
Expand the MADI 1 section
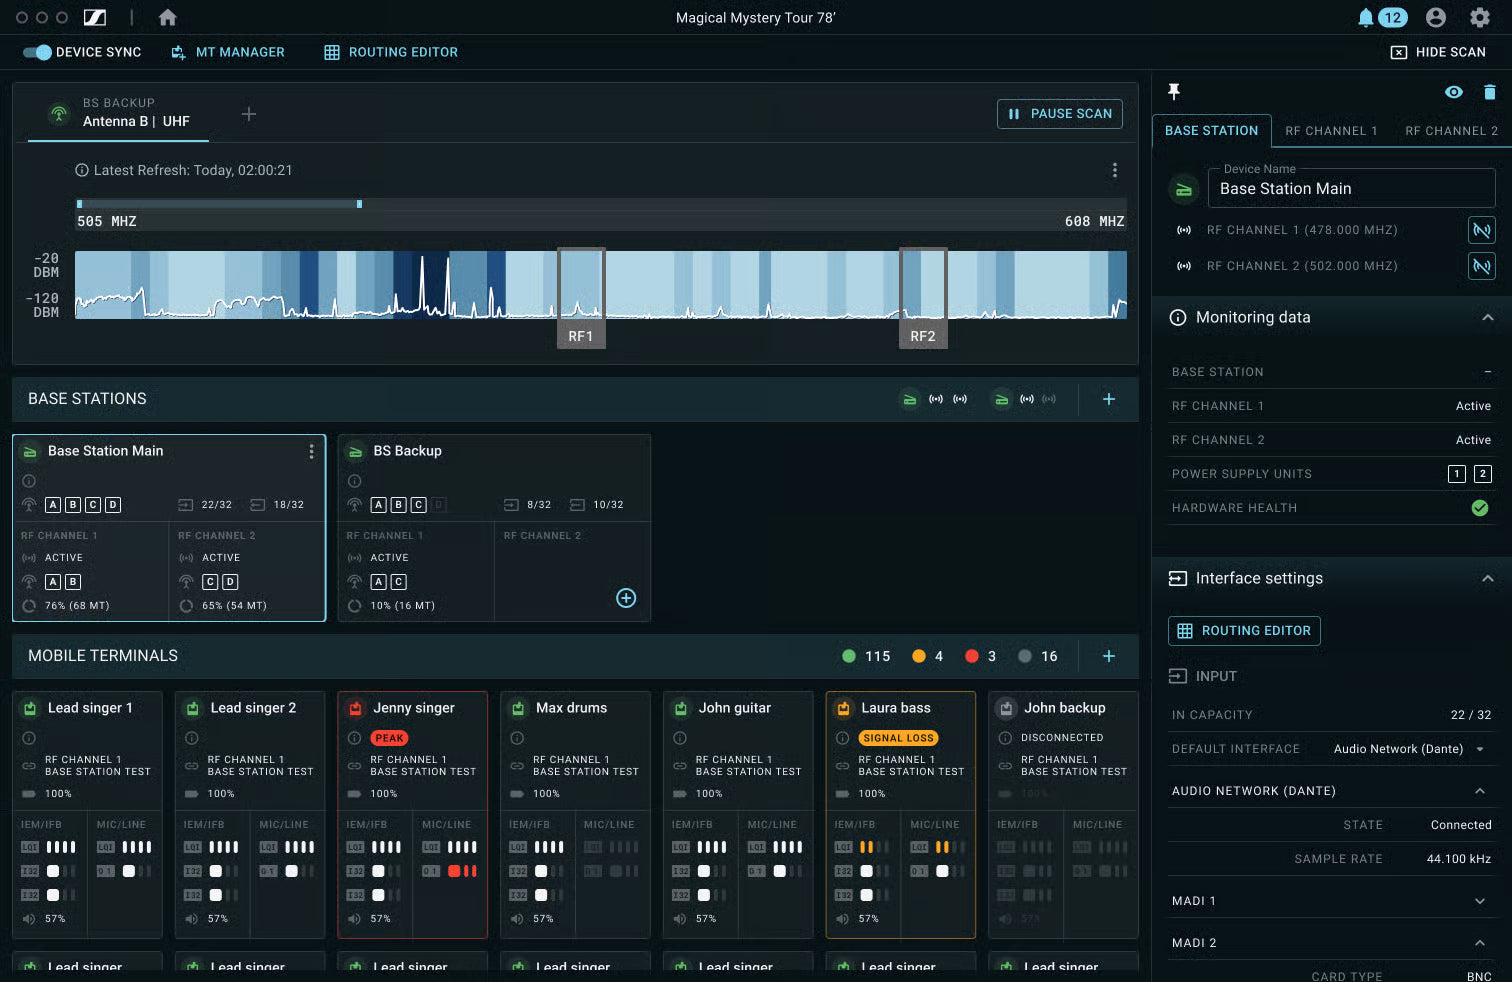(x=1480, y=901)
